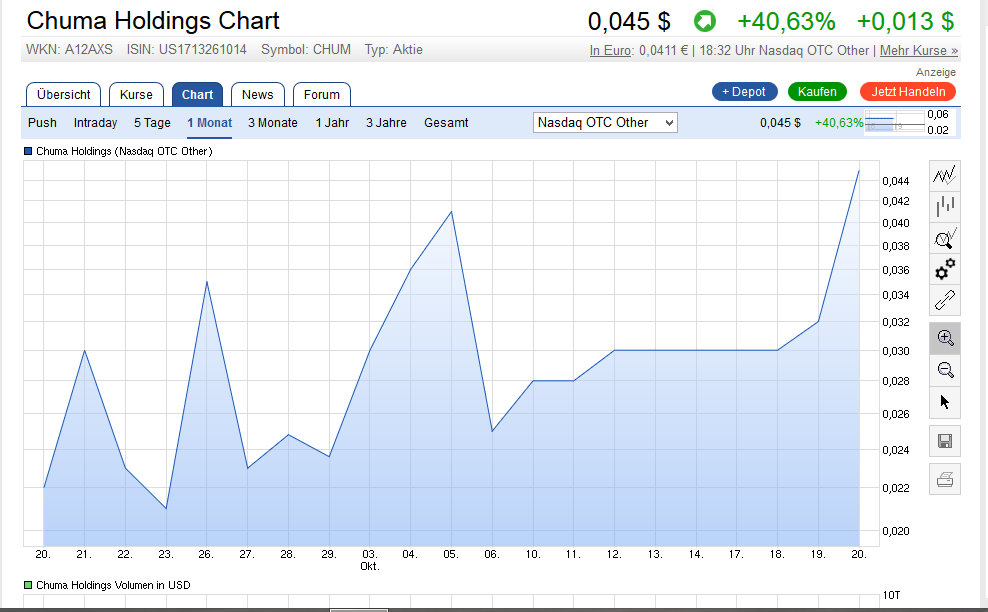
Task: Select the 3 Monate time range
Action: click(273, 123)
